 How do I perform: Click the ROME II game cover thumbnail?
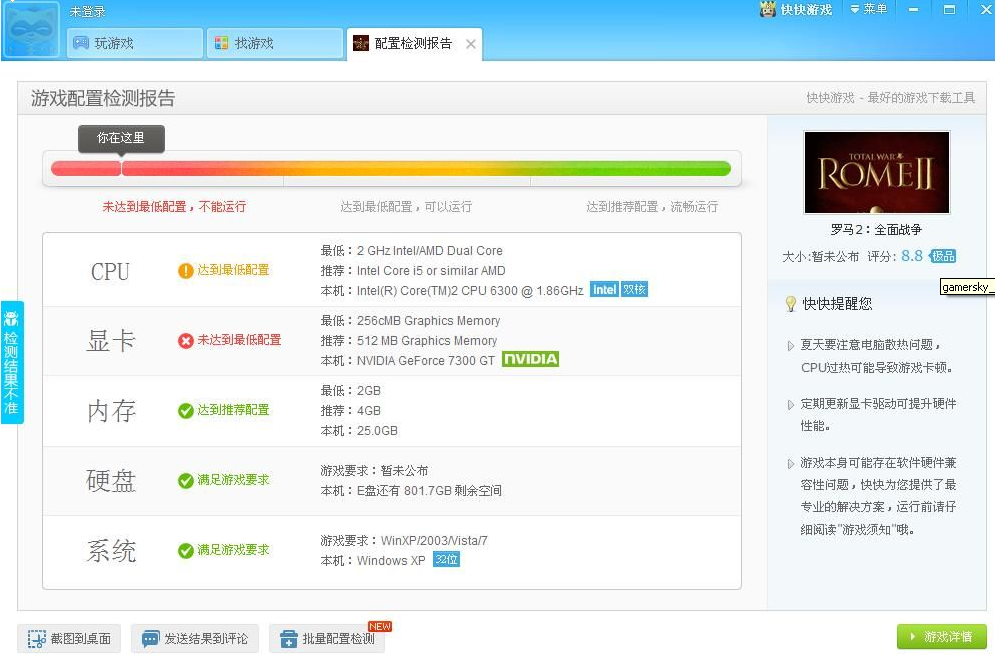877,172
